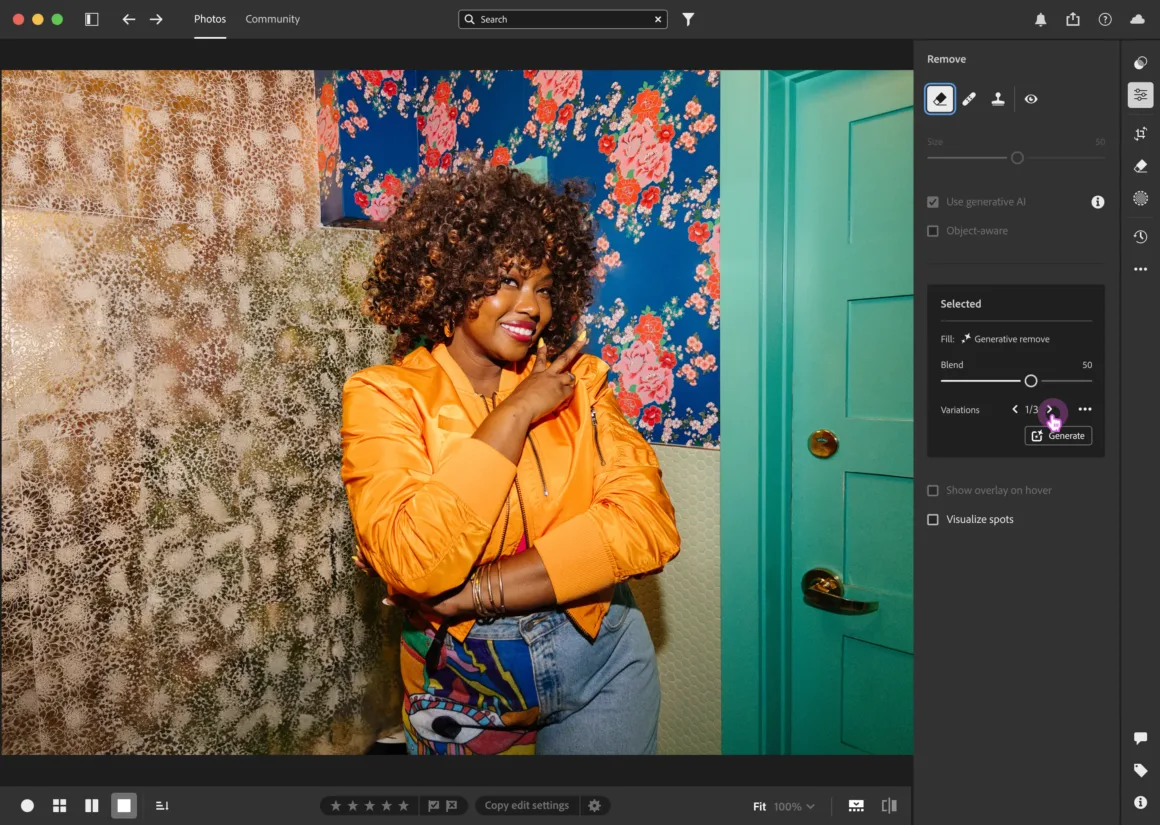This screenshot has height=825, width=1160.
Task: Open the Help question mark icon
Action: [1105, 20]
